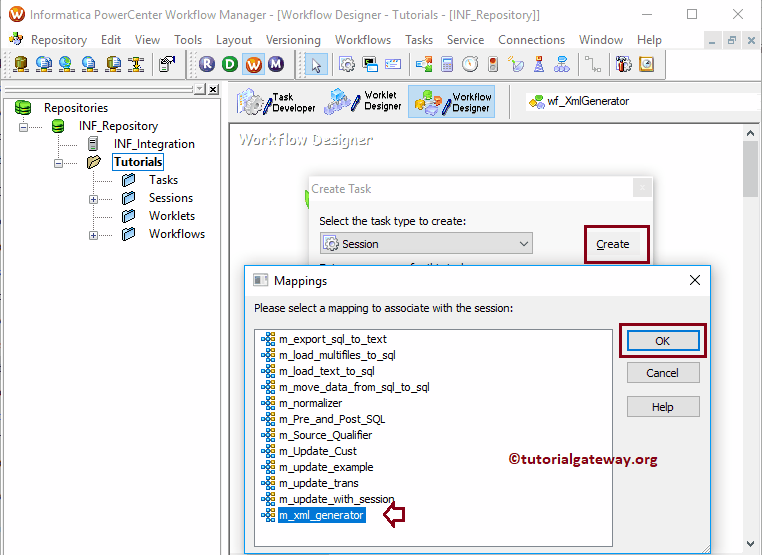Click the hierarchy worklet toolbar icon
This screenshot has height=555, width=762.
tap(562, 64)
